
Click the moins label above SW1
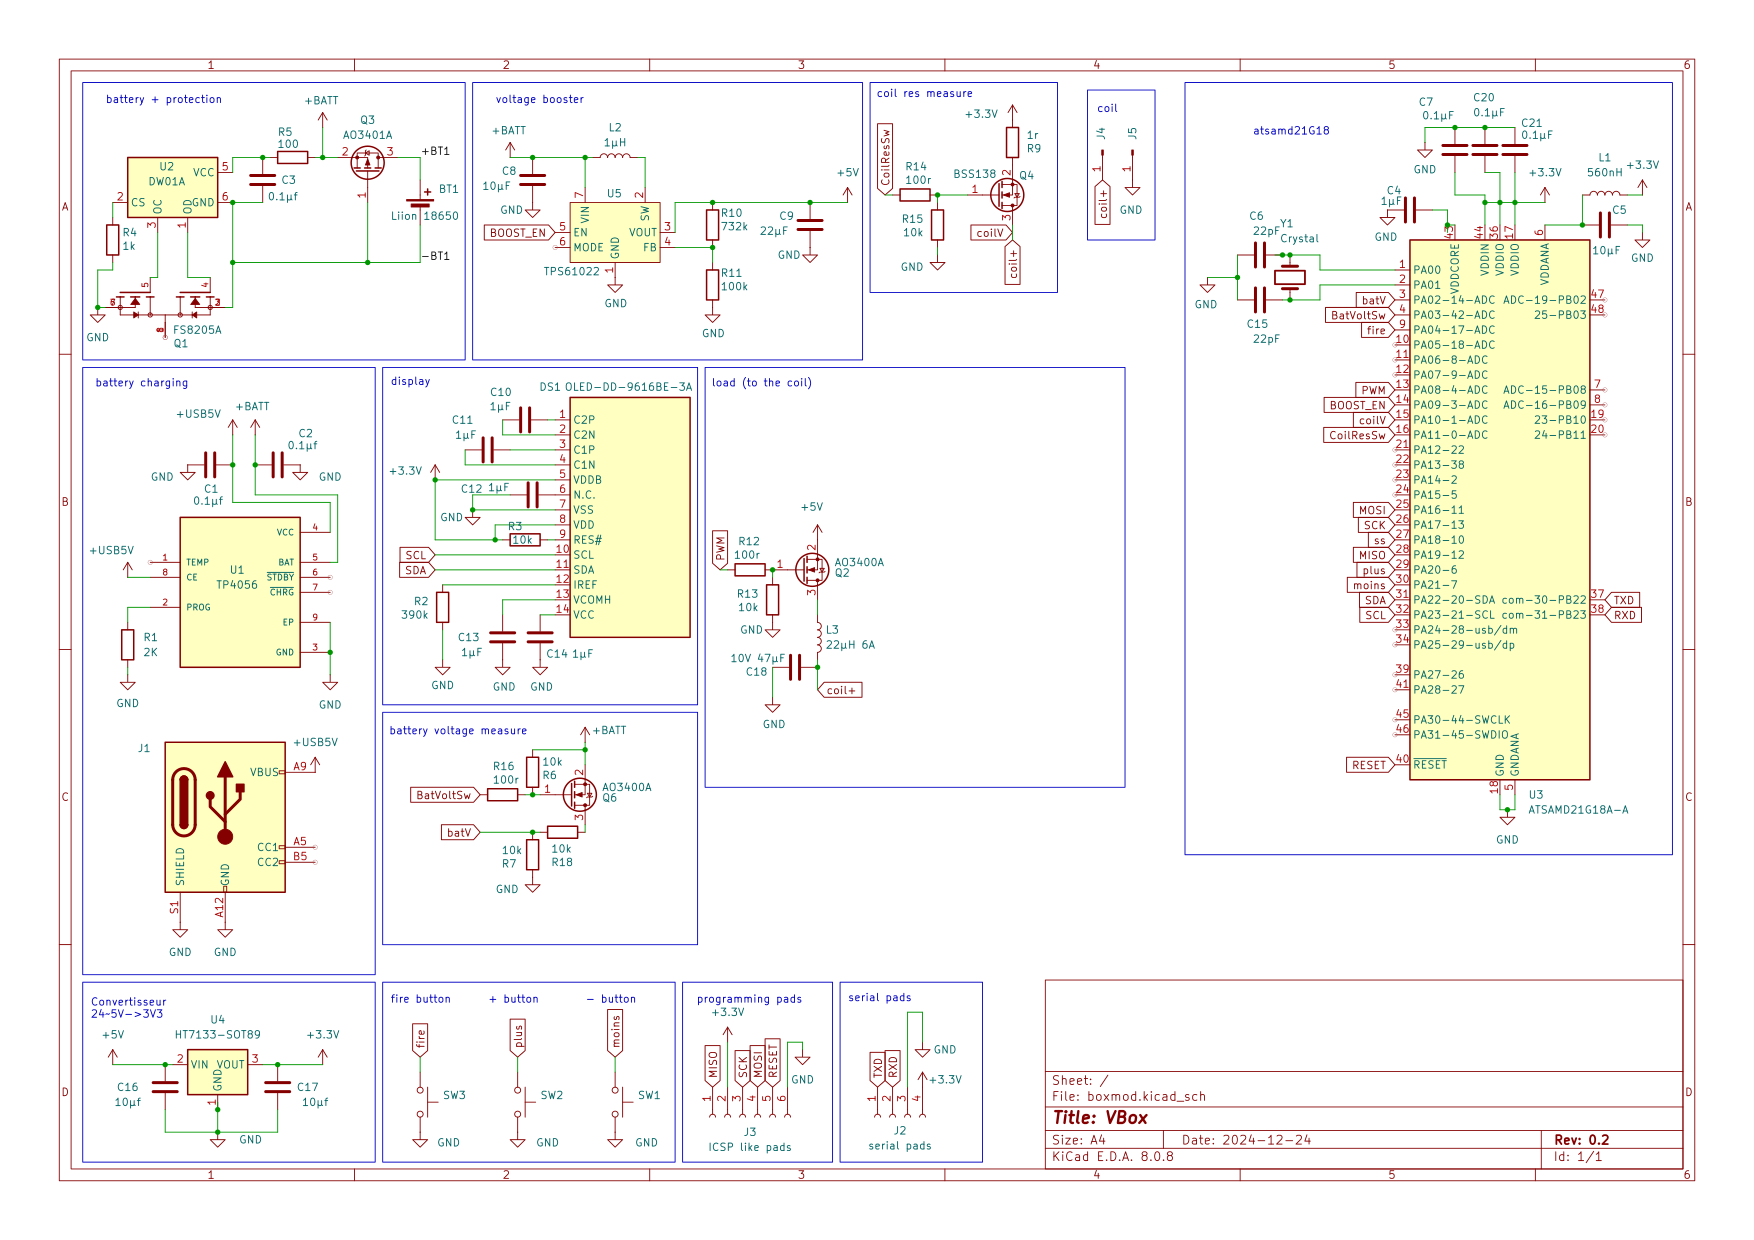pos(615,1033)
